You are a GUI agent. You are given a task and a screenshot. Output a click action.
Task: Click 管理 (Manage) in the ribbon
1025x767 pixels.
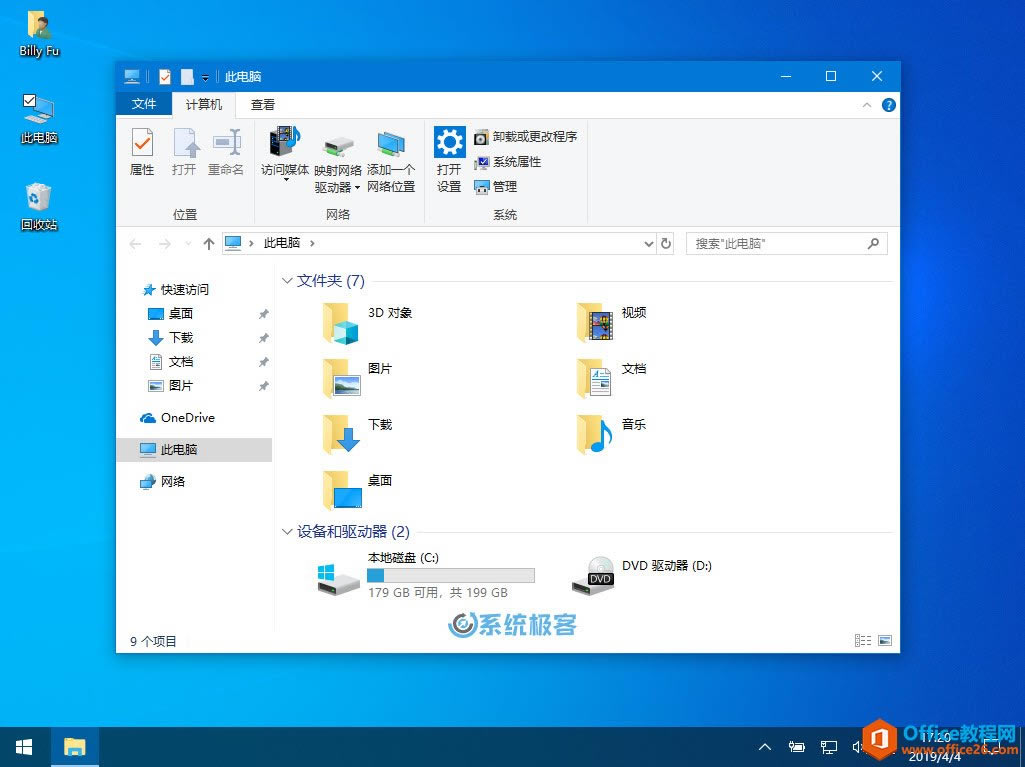(x=496, y=187)
